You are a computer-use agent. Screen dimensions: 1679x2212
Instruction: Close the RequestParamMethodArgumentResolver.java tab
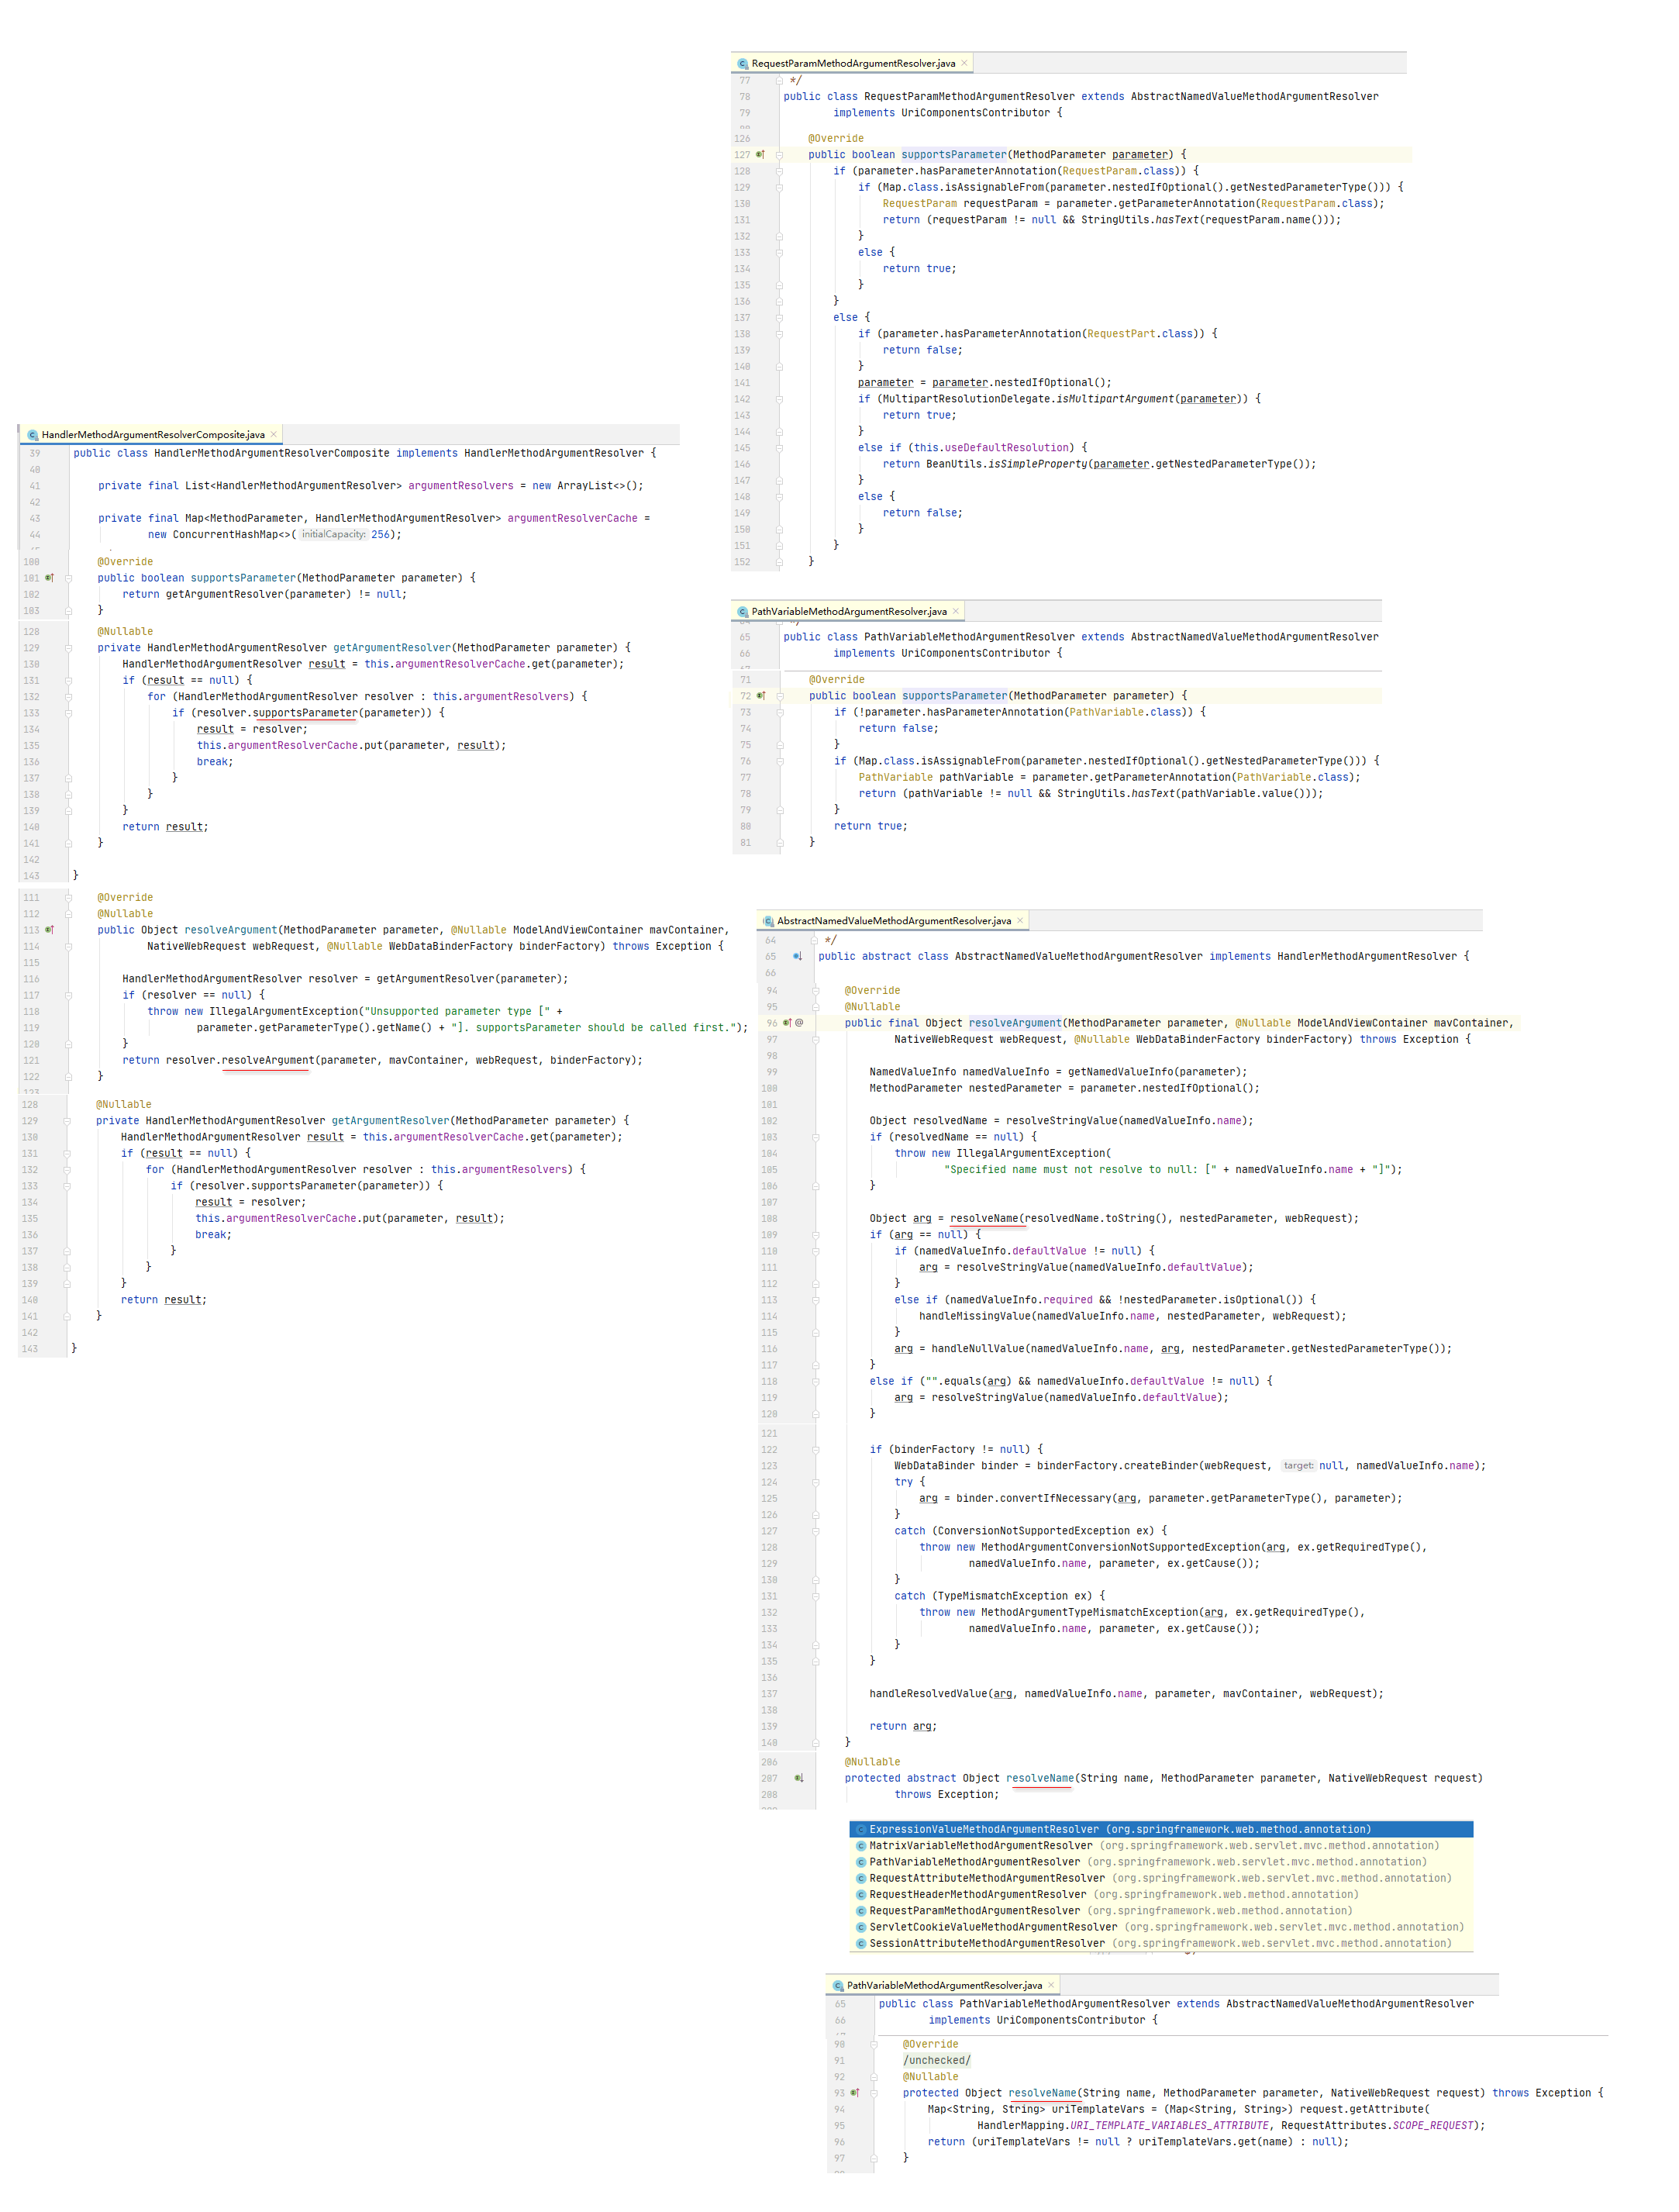click(964, 63)
